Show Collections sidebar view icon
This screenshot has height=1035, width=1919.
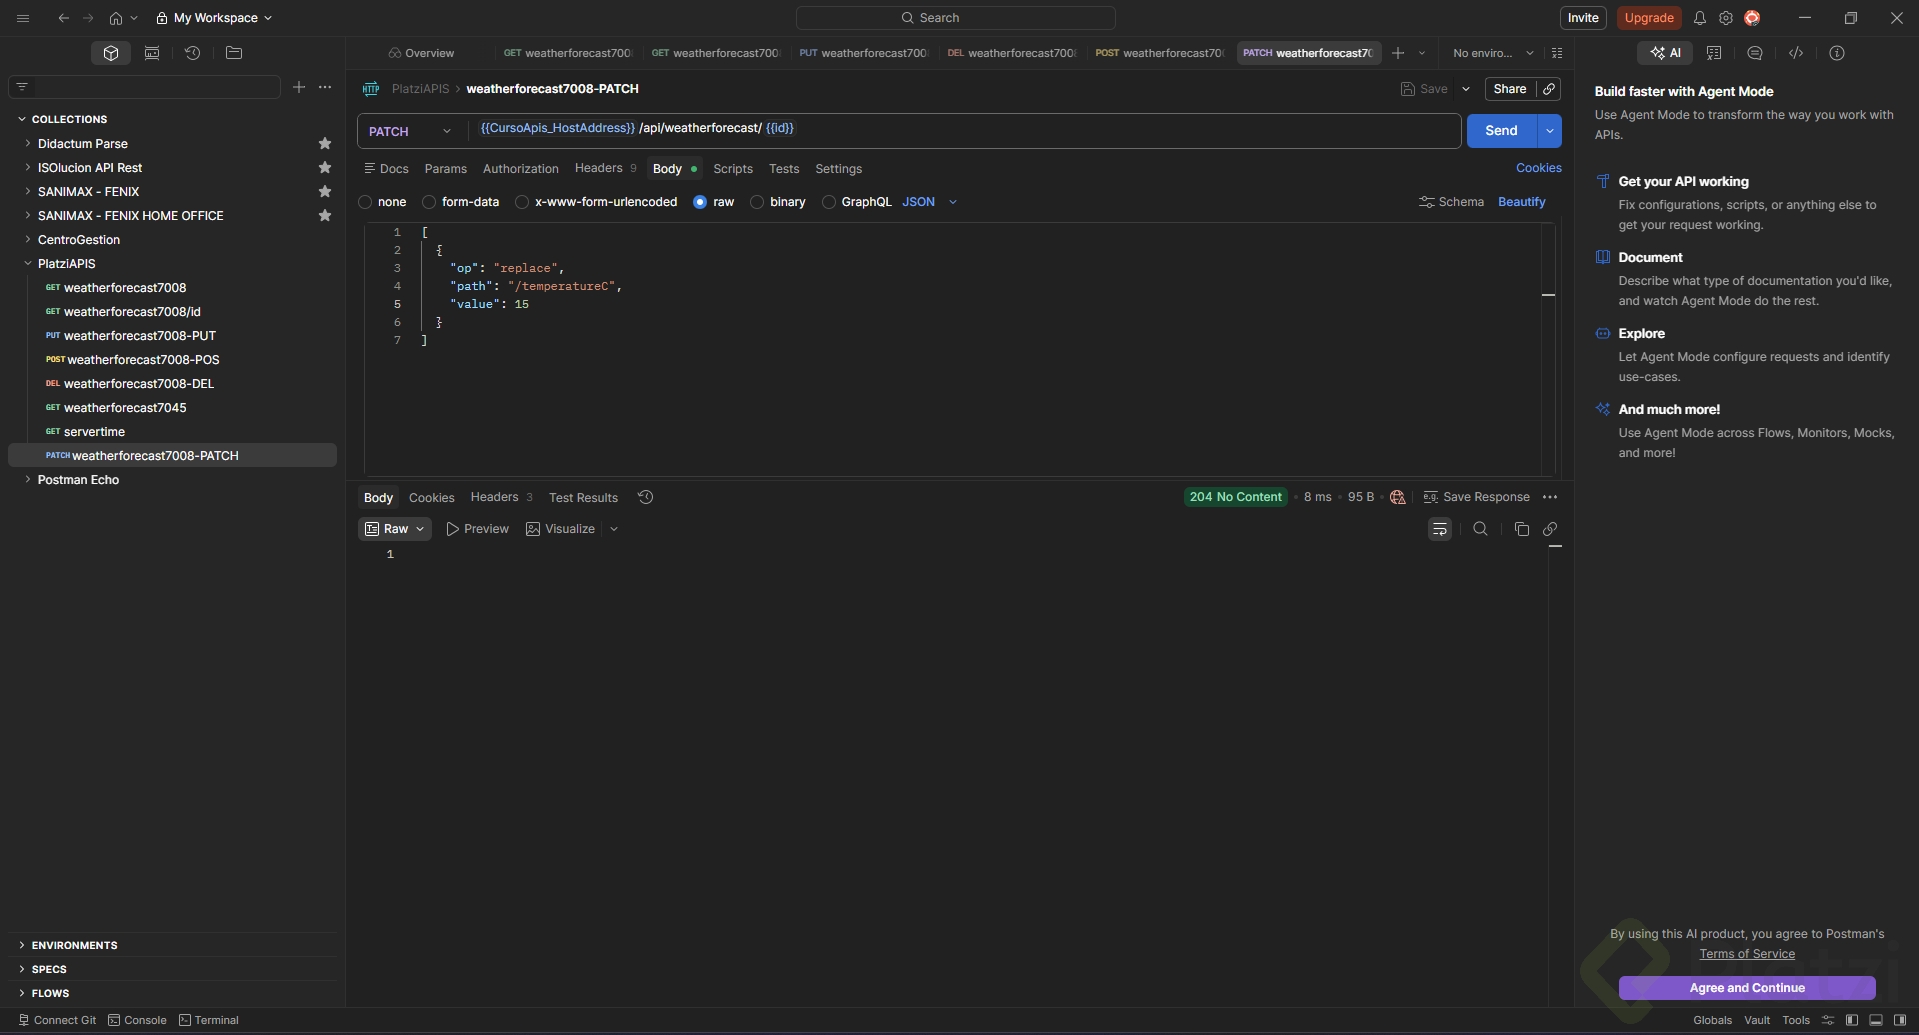click(x=111, y=53)
